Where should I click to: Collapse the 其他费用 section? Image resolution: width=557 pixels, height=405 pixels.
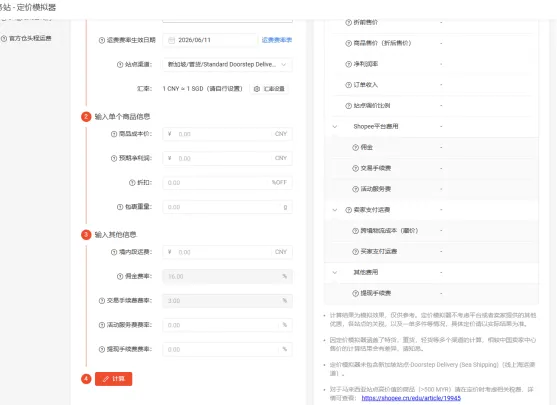(335, 272)
